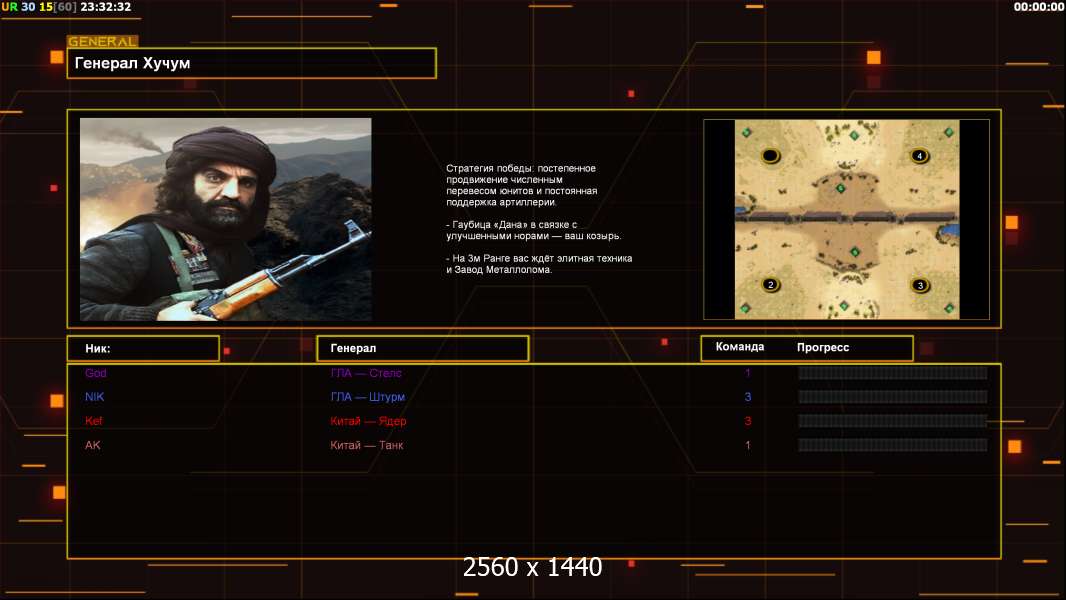Click 'Китай — Танк' general entry
Image resolution: width=1066 pixels, height=600 pixels.
coord(367,445)
